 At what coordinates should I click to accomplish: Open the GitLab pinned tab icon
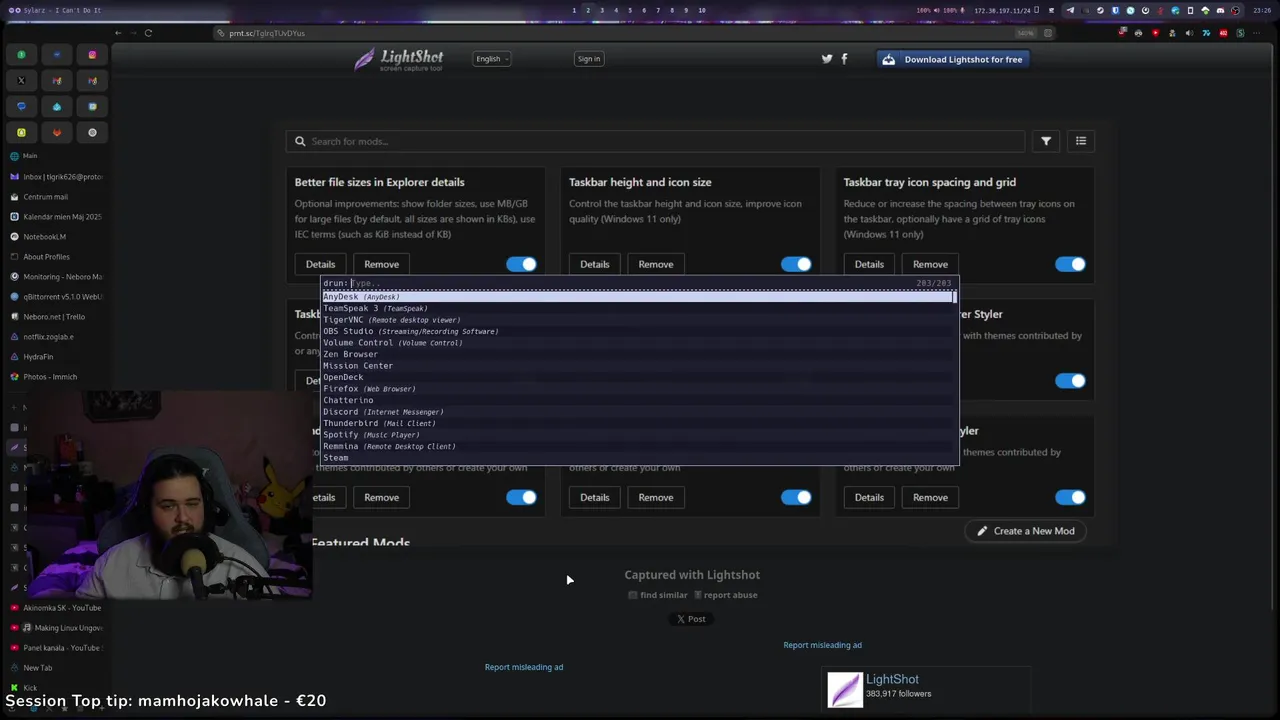pos(57,132)
